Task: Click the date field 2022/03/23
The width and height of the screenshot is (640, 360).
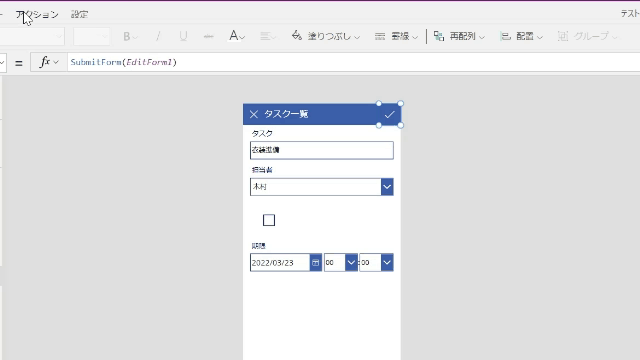Action: tap(280, 262)
